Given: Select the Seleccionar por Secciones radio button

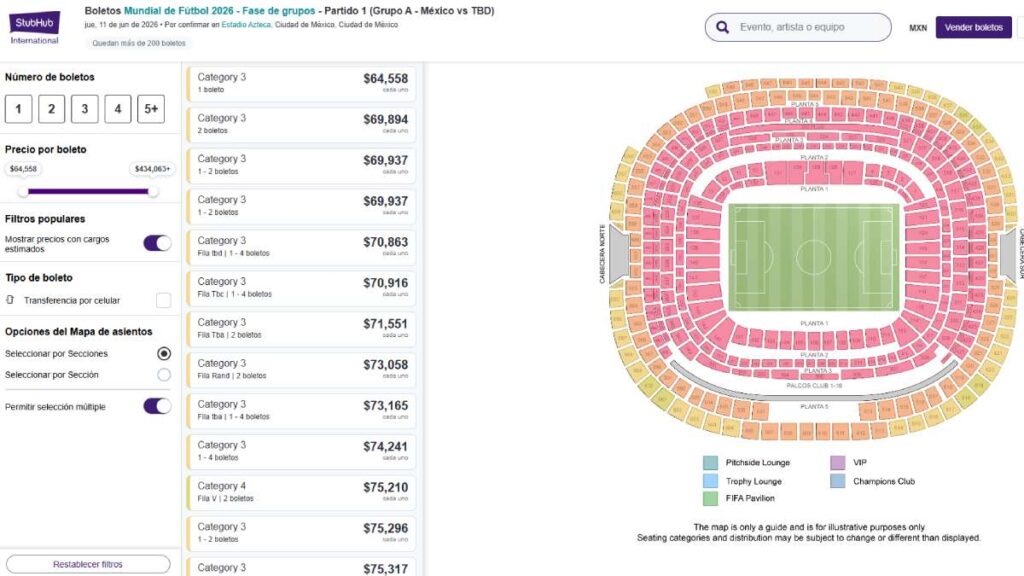Looking at the screenshot, I should pos(164,353).
